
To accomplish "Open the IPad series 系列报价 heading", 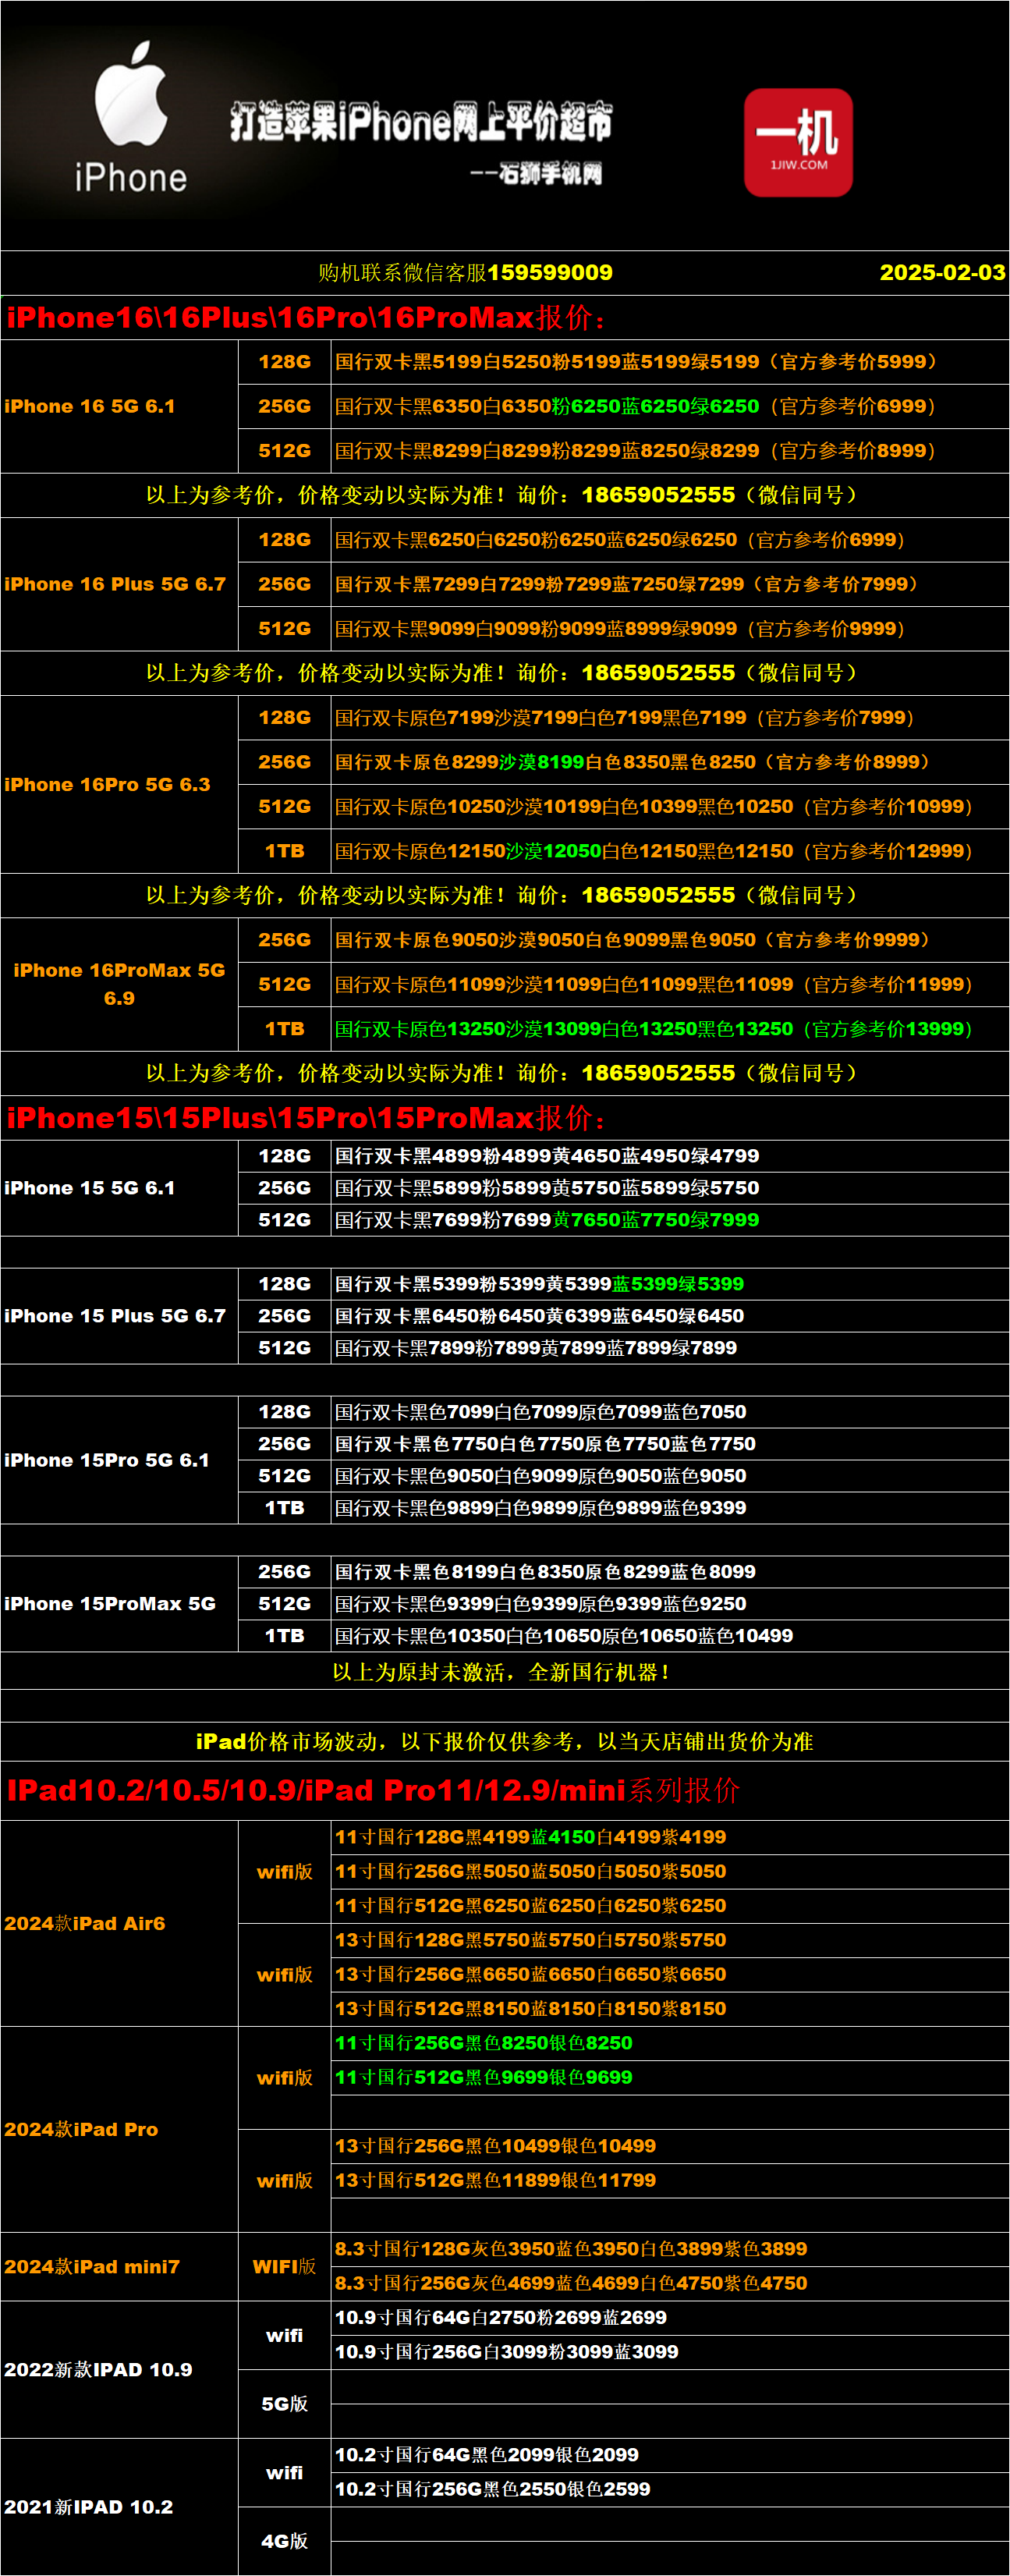I will click(373, 1790).
